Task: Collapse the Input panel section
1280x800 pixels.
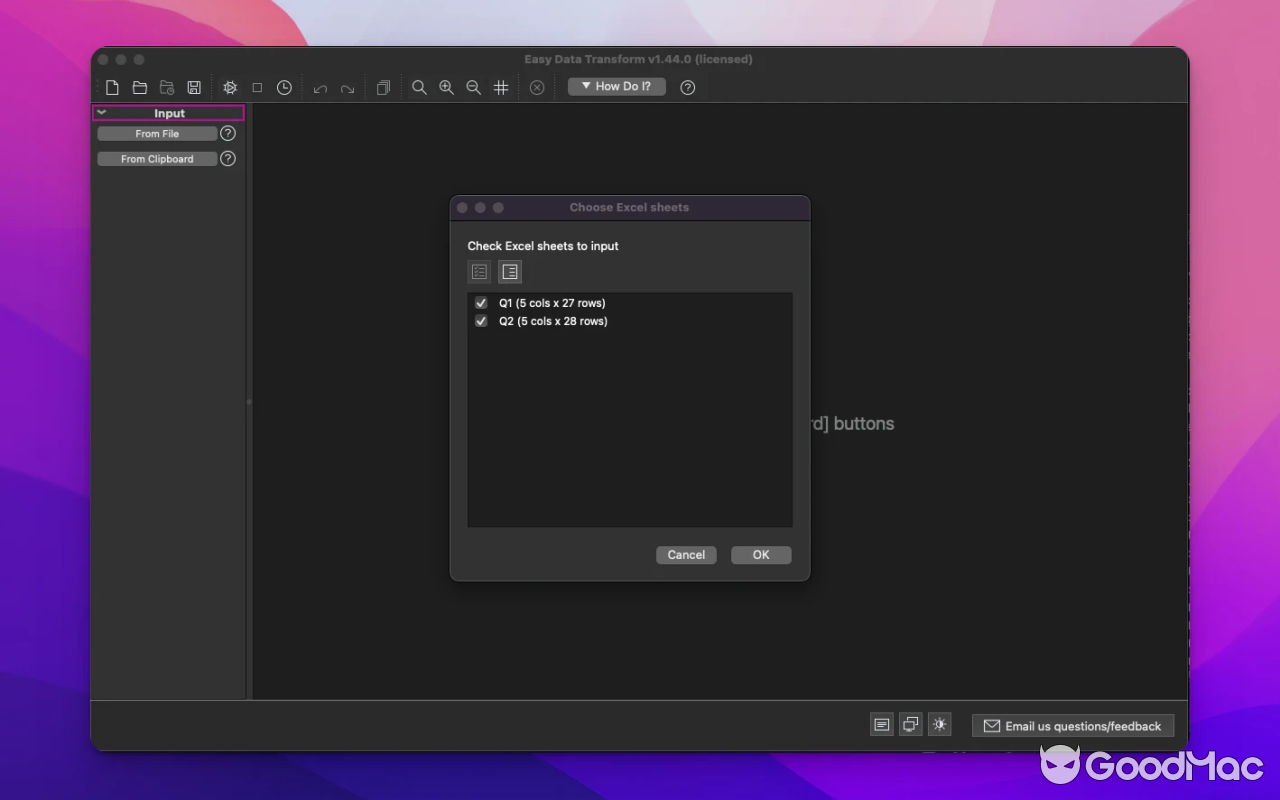Action: coord(102,113)
